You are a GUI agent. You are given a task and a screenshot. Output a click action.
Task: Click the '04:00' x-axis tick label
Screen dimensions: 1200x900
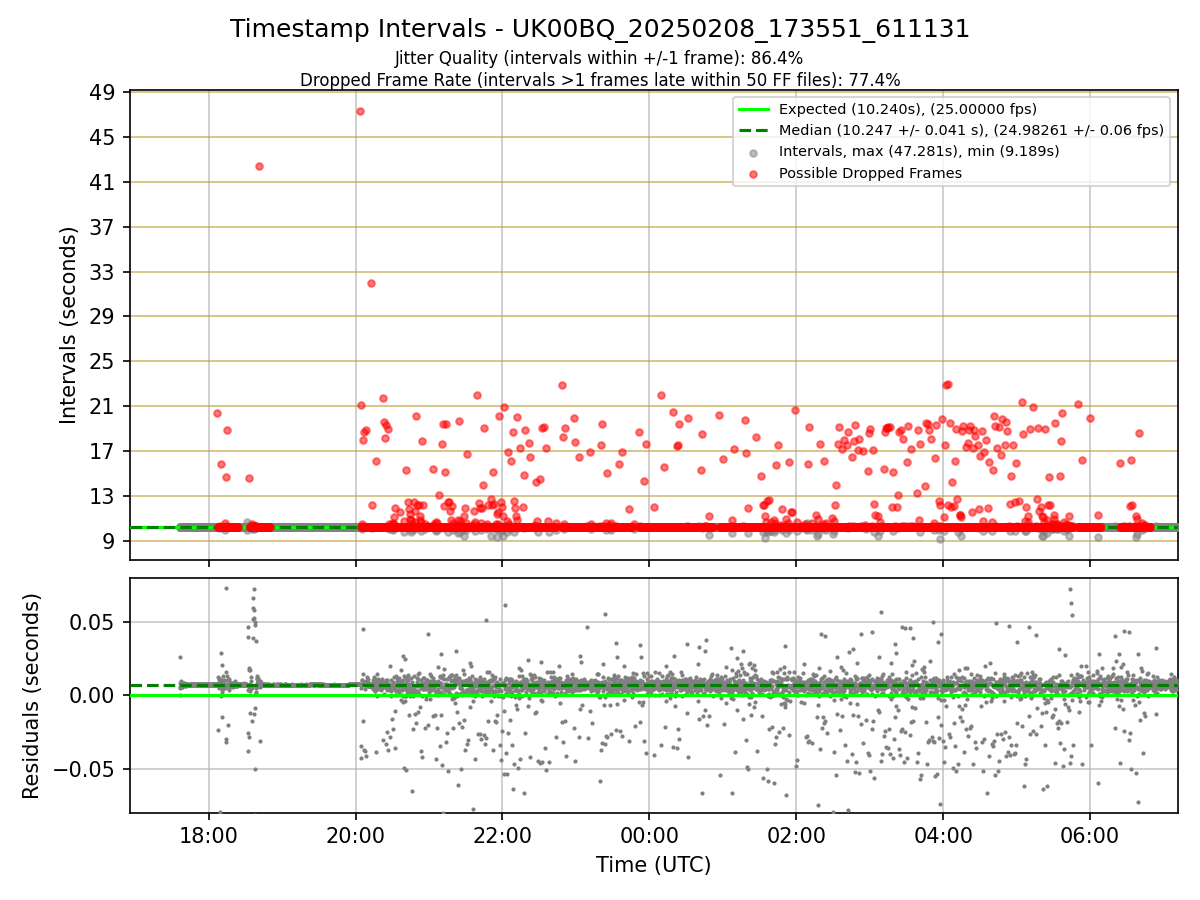coord(943,834)
